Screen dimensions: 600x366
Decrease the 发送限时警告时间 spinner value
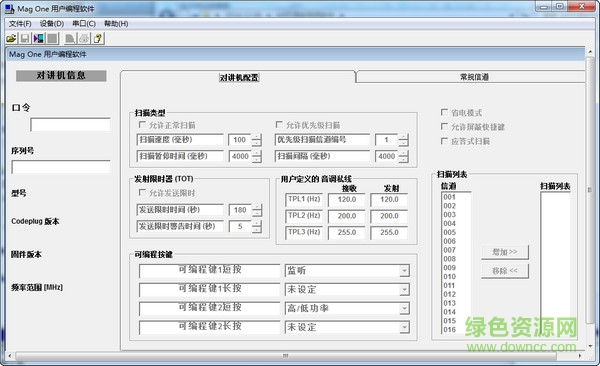tap(257, 230)
